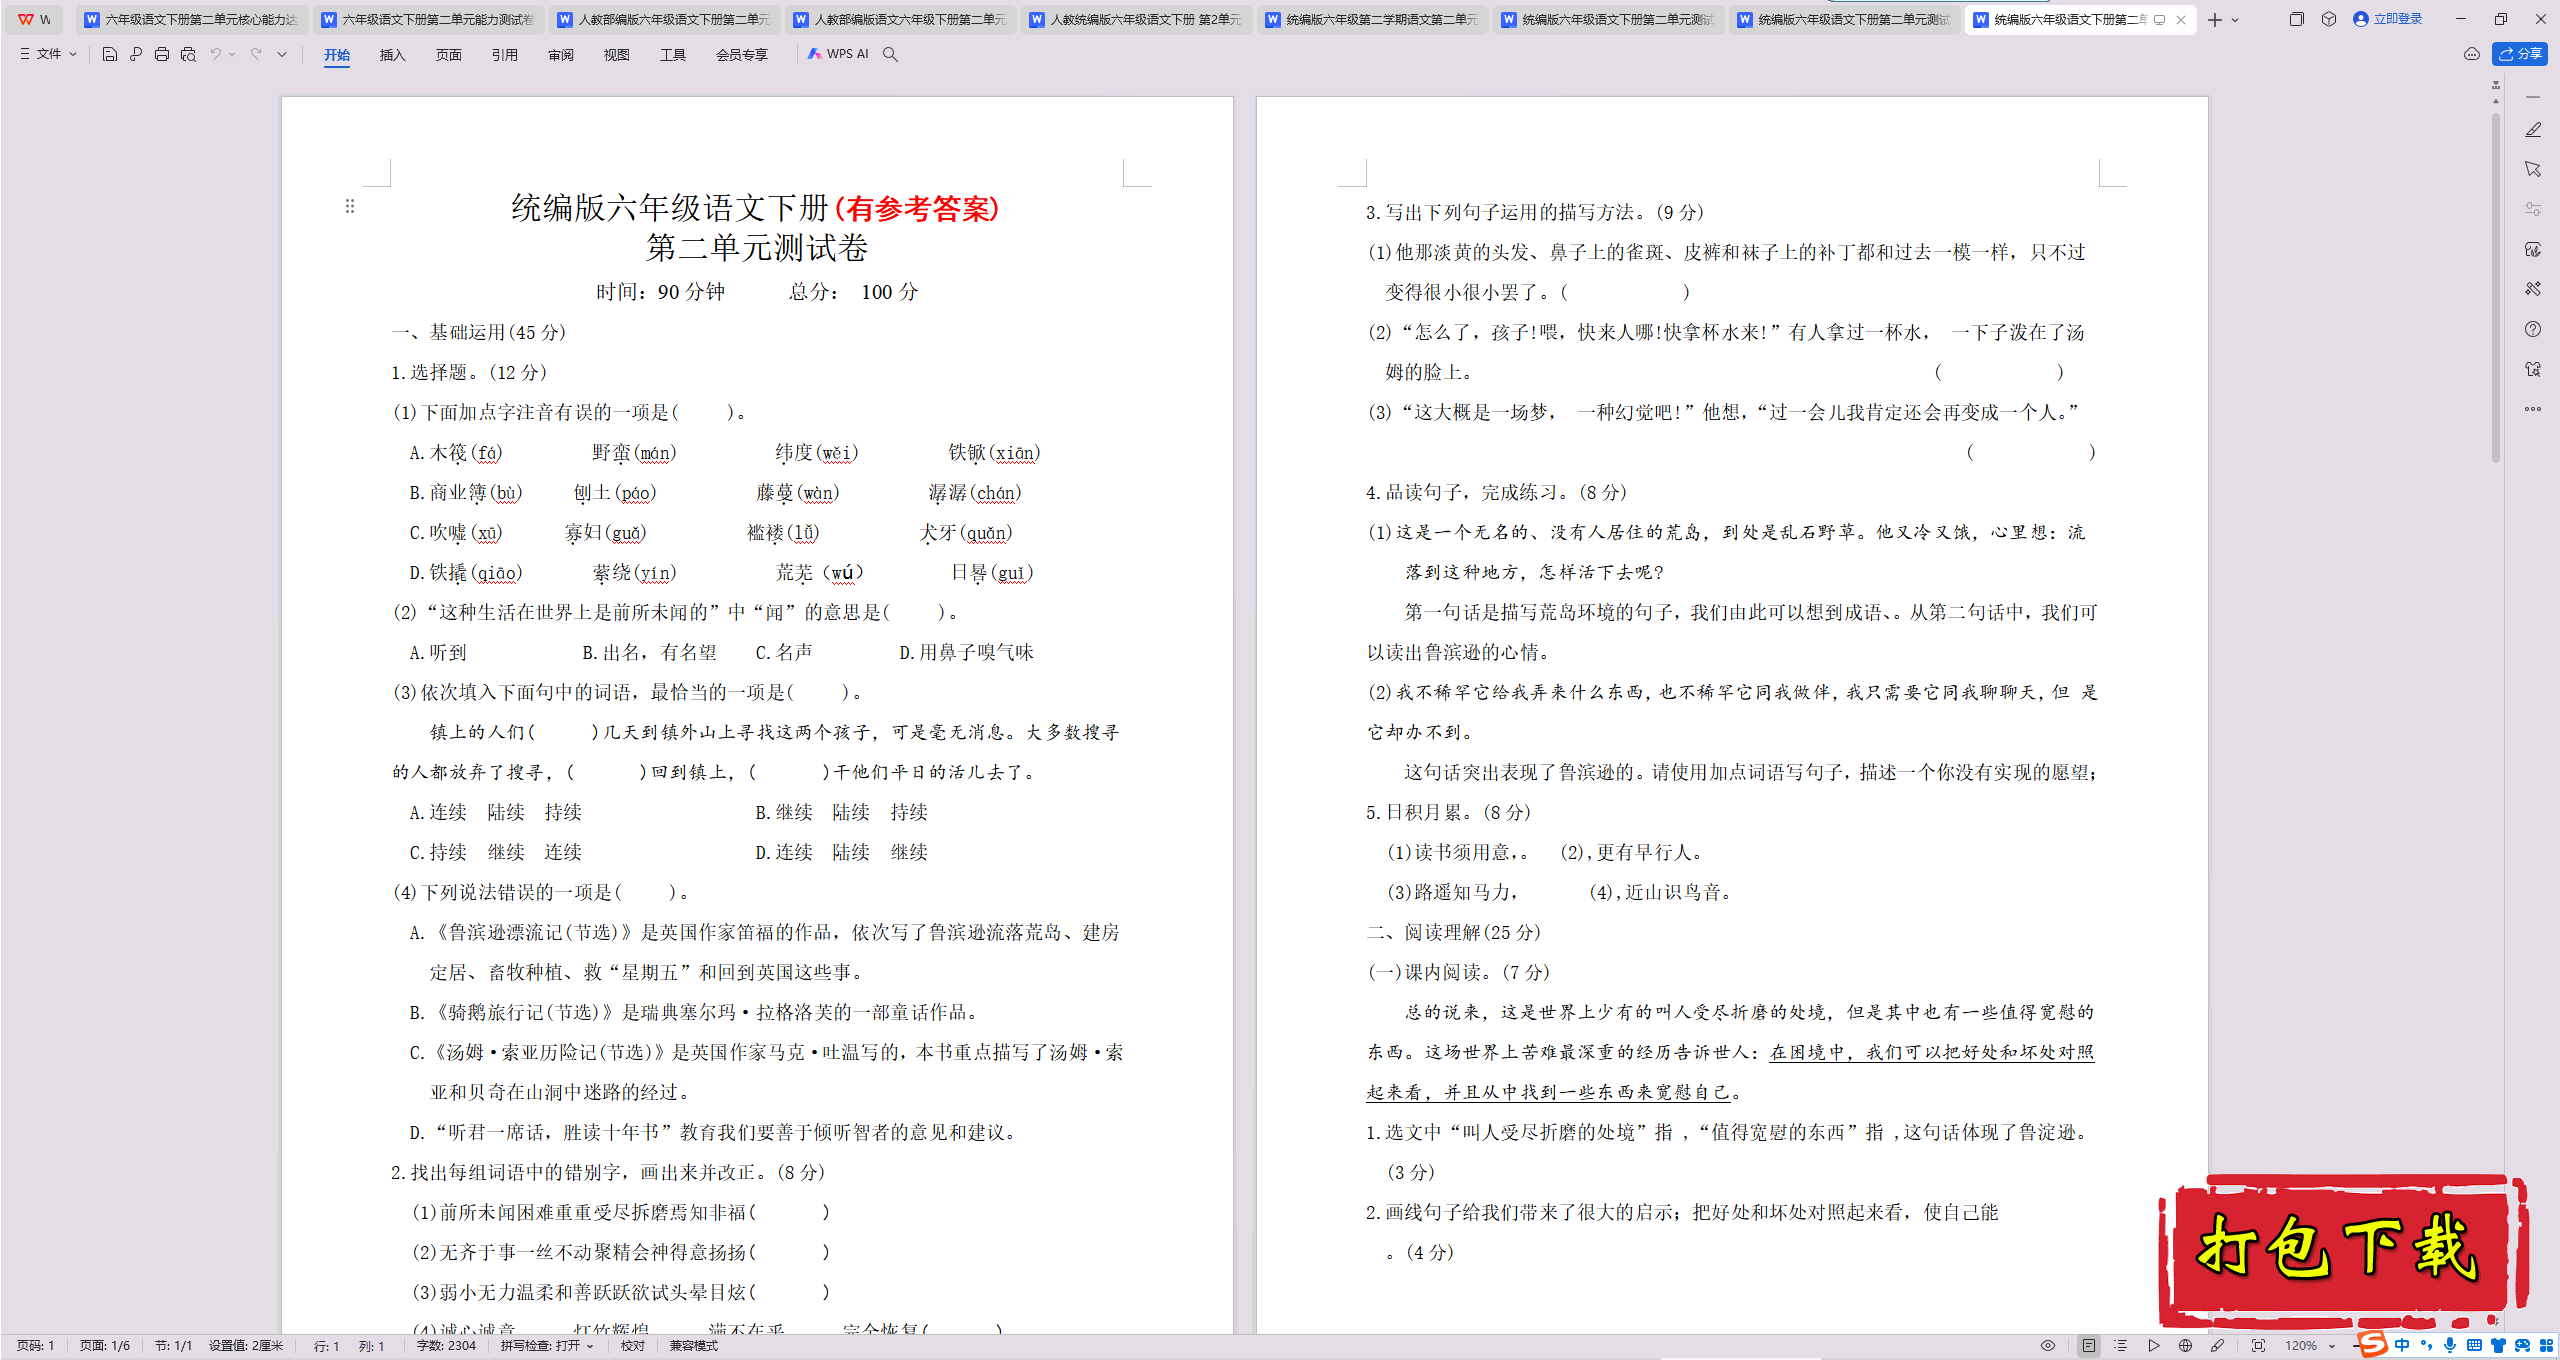
Task: Click the plus new tab button
Action: (x=2215, y=19)
